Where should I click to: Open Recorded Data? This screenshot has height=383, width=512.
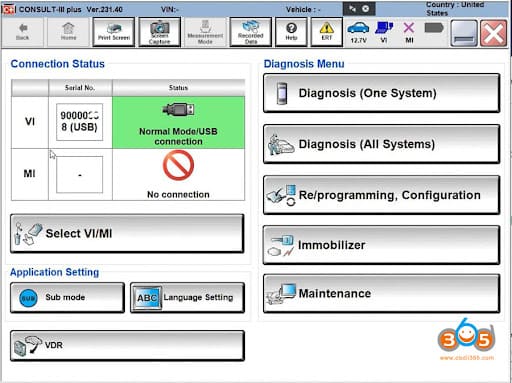251,32
